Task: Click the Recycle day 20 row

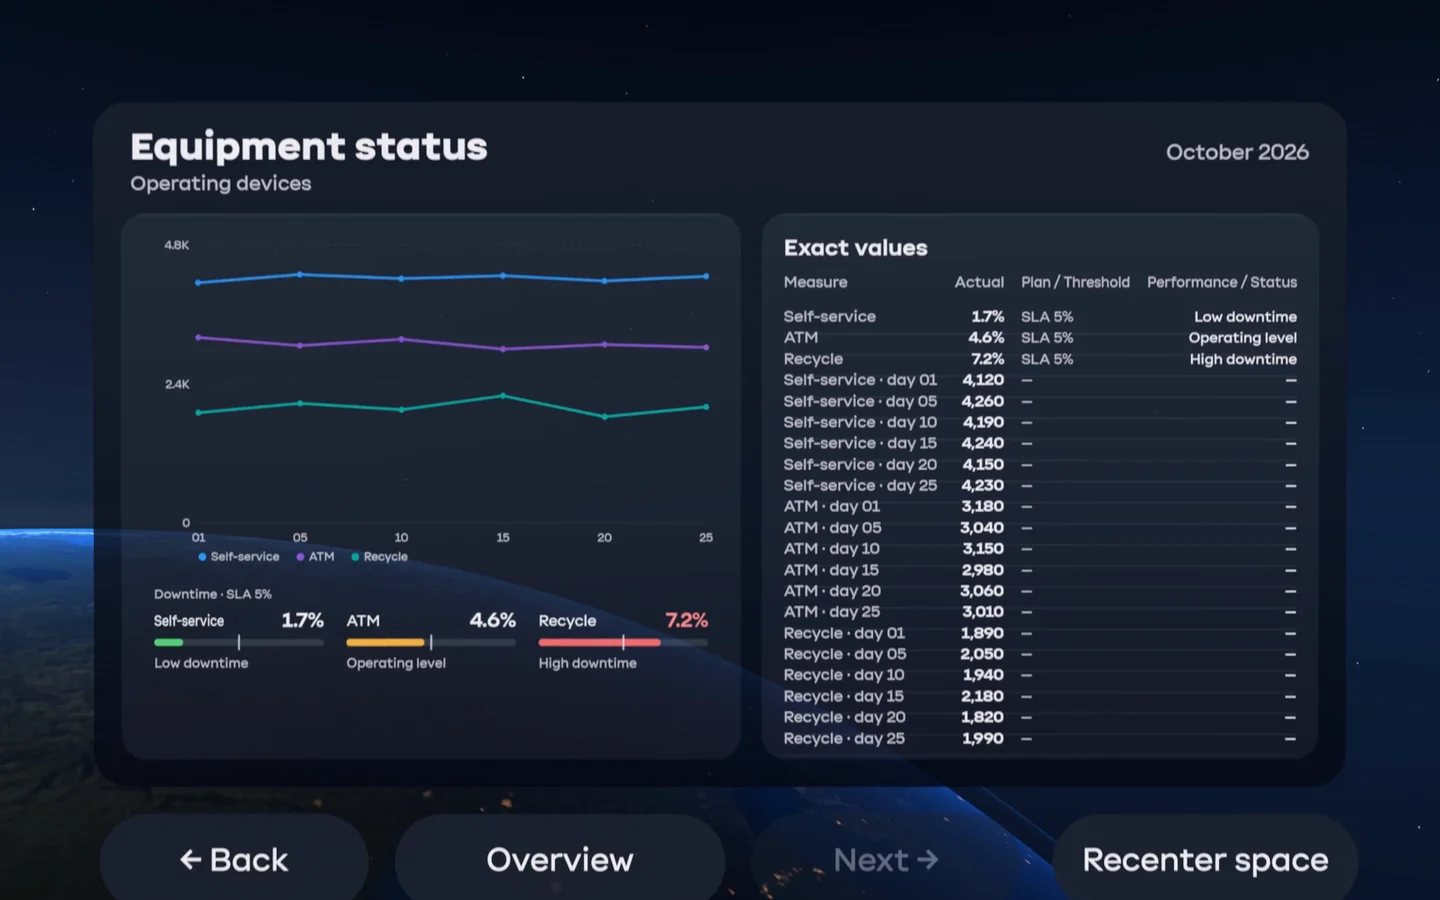Action: [x=1040, y=717]
